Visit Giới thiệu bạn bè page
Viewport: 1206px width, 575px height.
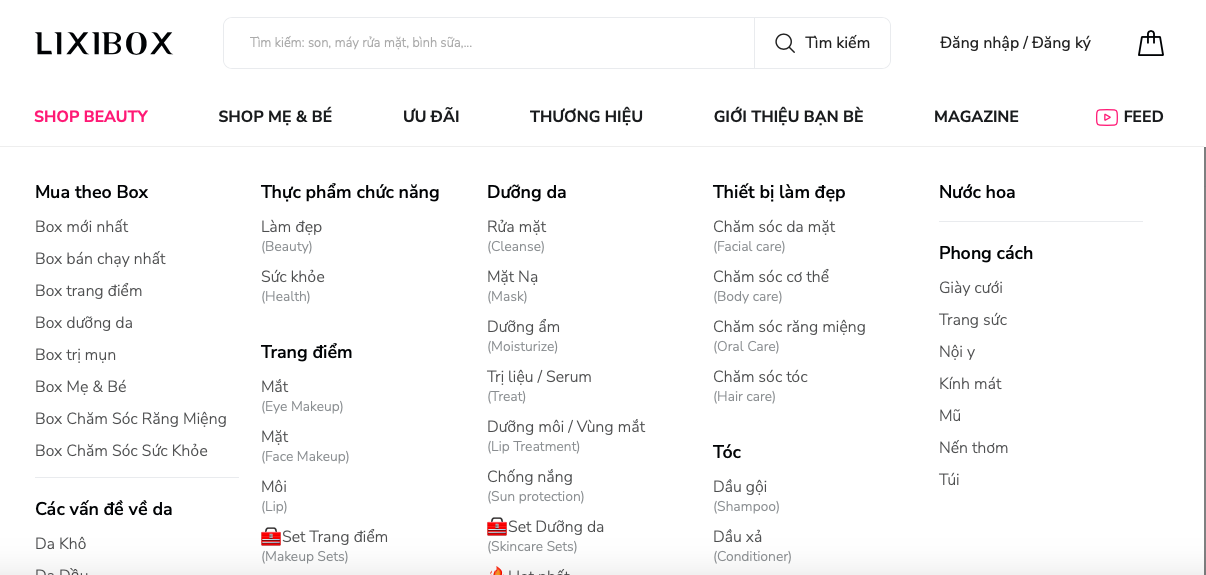click(x=788, y=117)
